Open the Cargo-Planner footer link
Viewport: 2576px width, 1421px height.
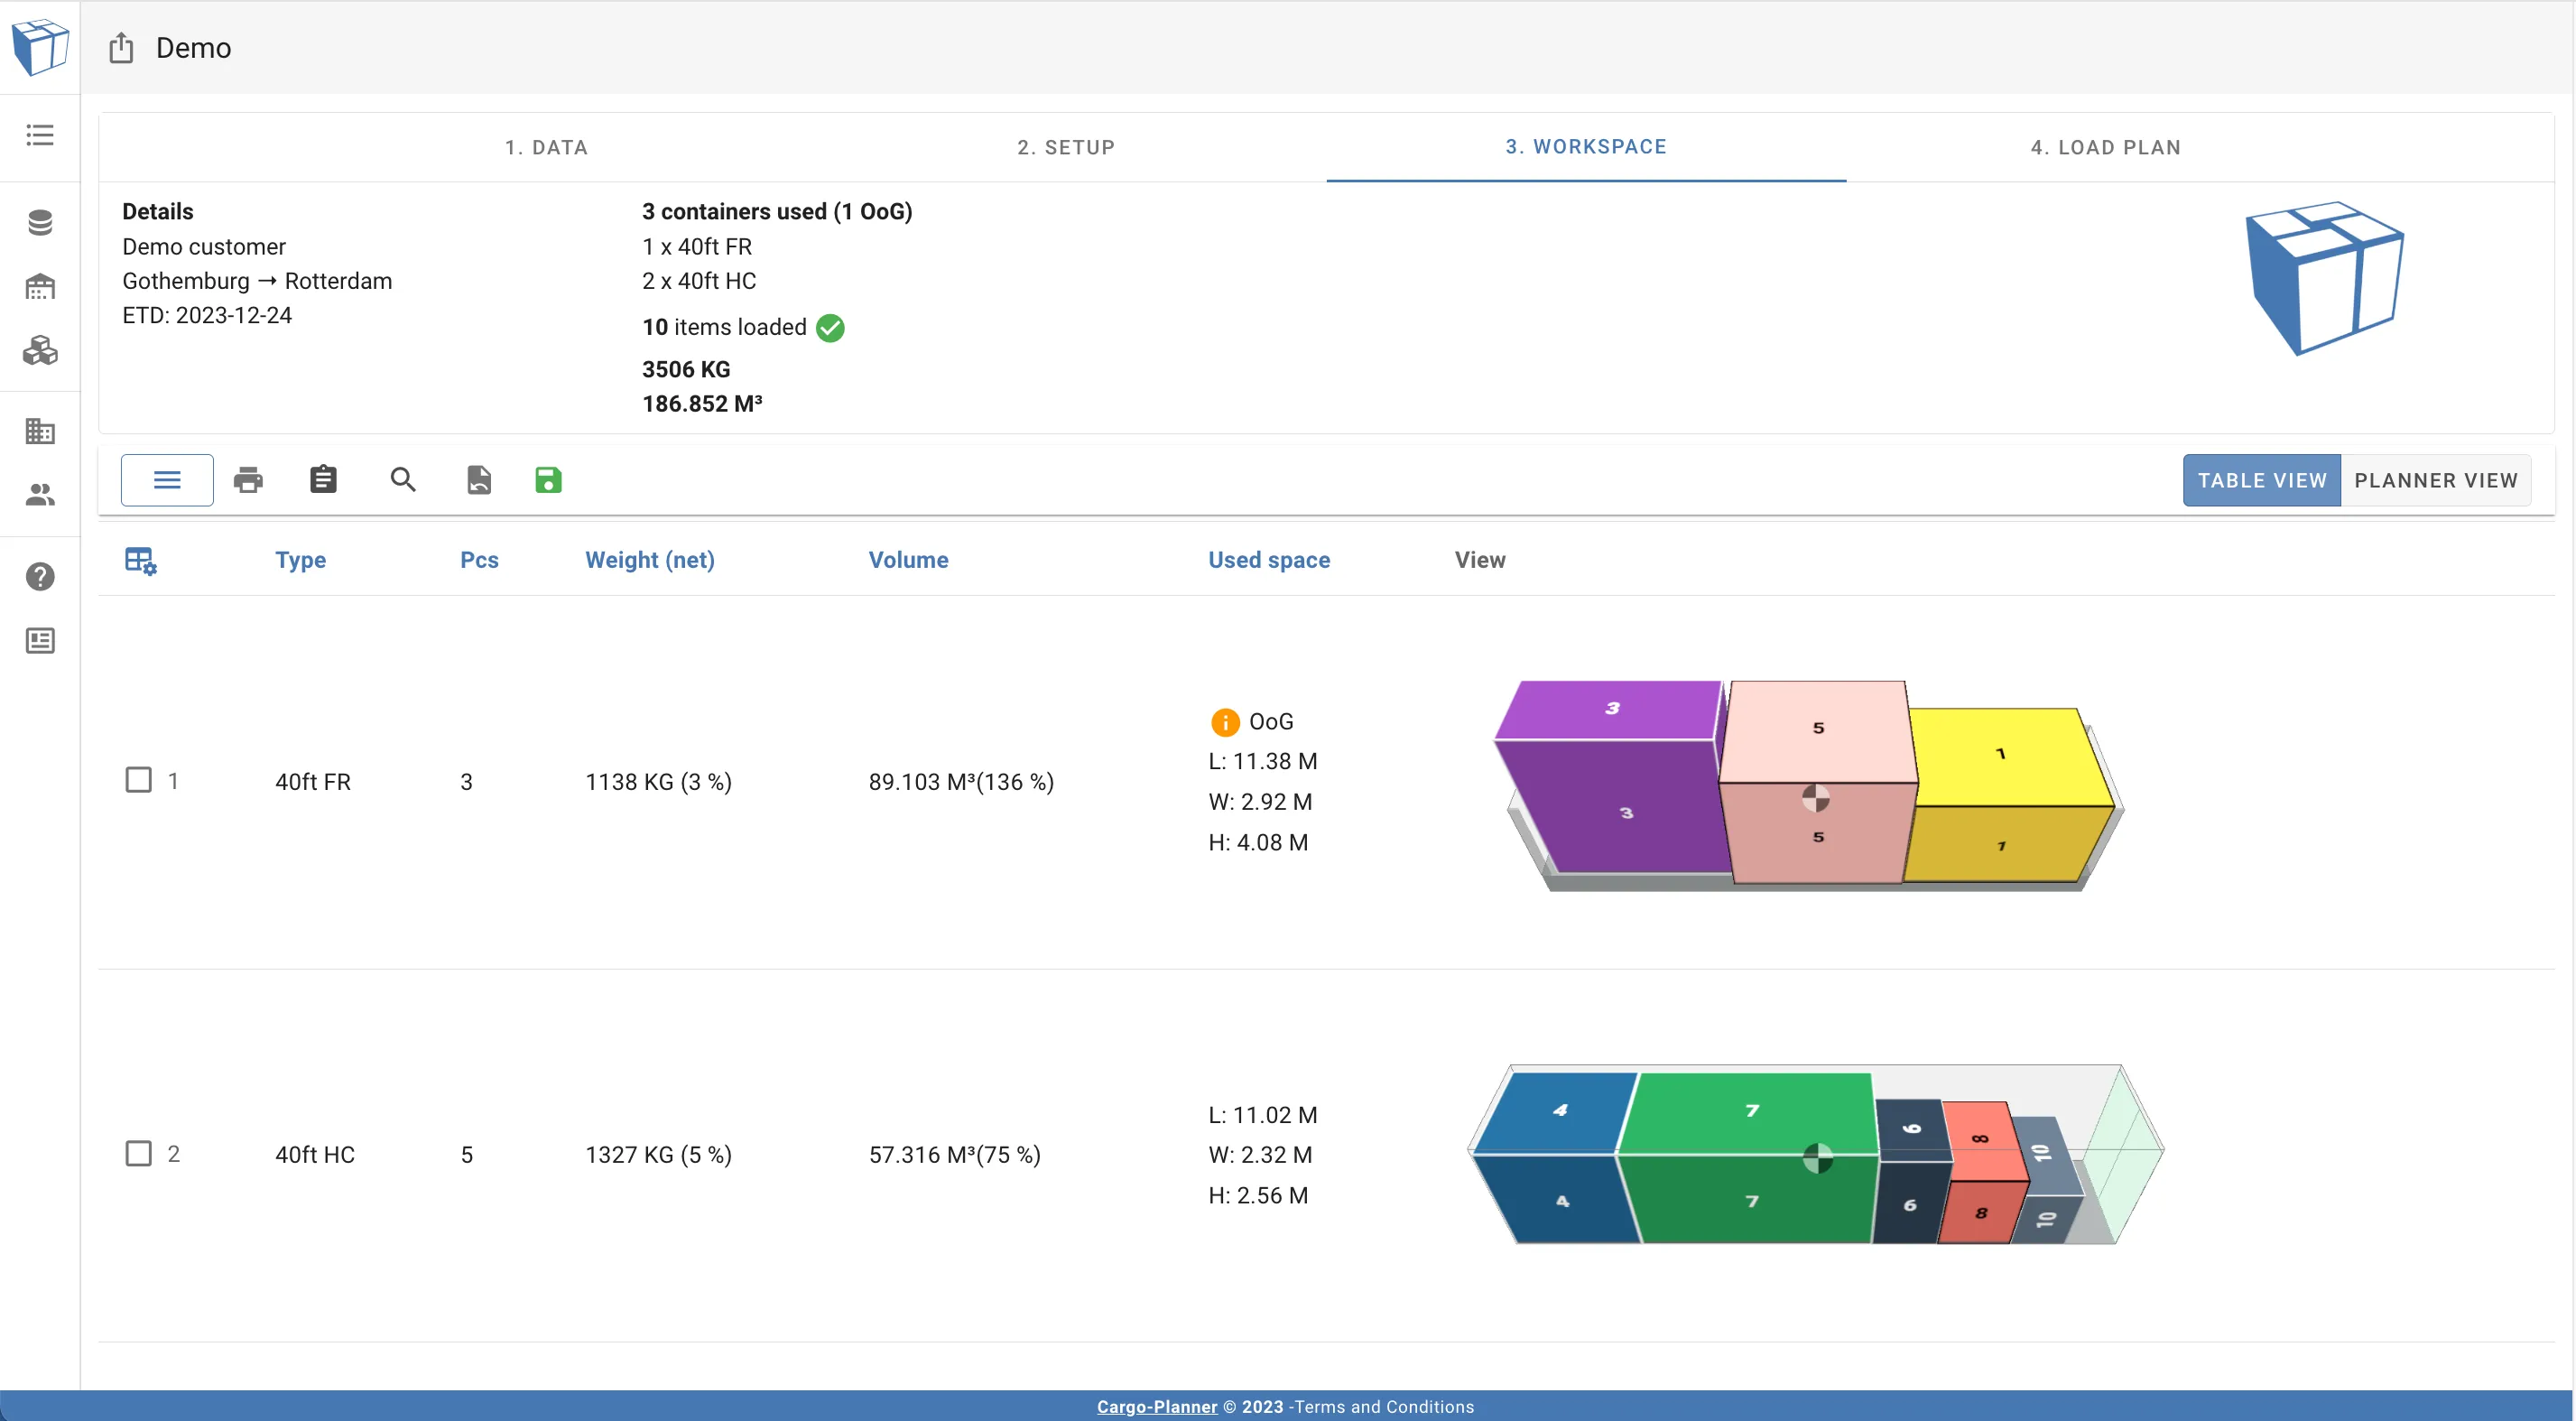[x=1156, y=1406]
